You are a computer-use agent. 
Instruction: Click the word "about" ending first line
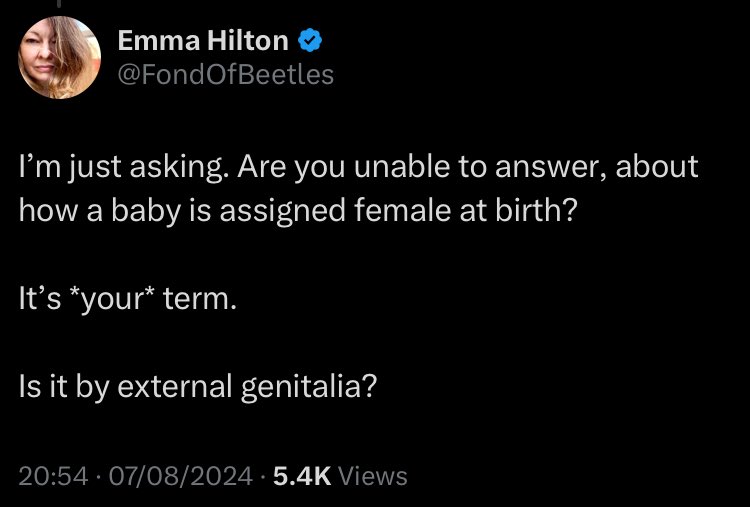tap(657, 166)
